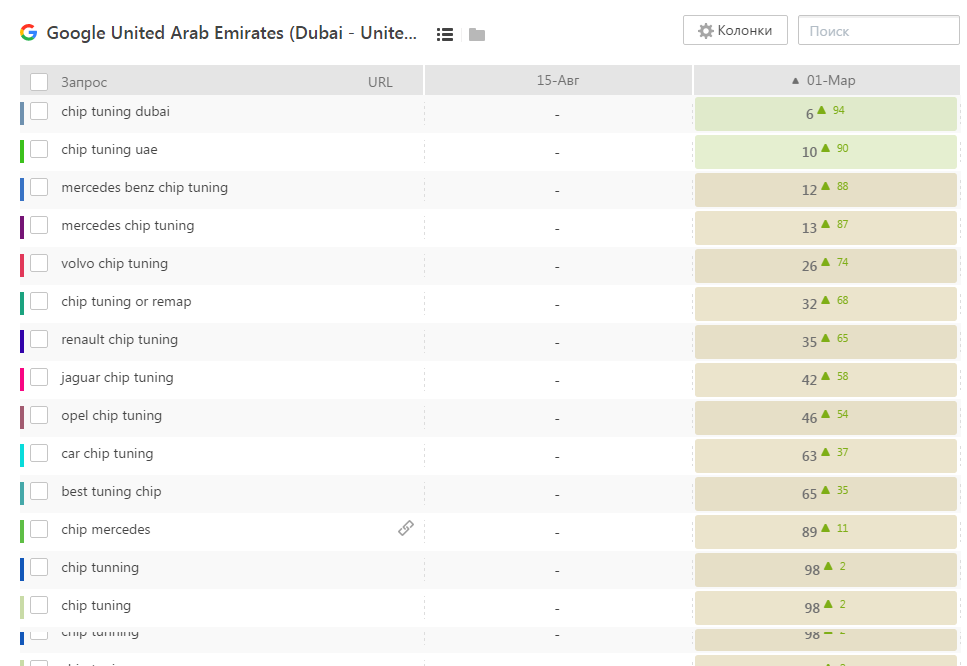Toggle the select-all checkbox in header
Viewport: 967px width, 666px height.
pyautogui.click(x=39, y=82)
